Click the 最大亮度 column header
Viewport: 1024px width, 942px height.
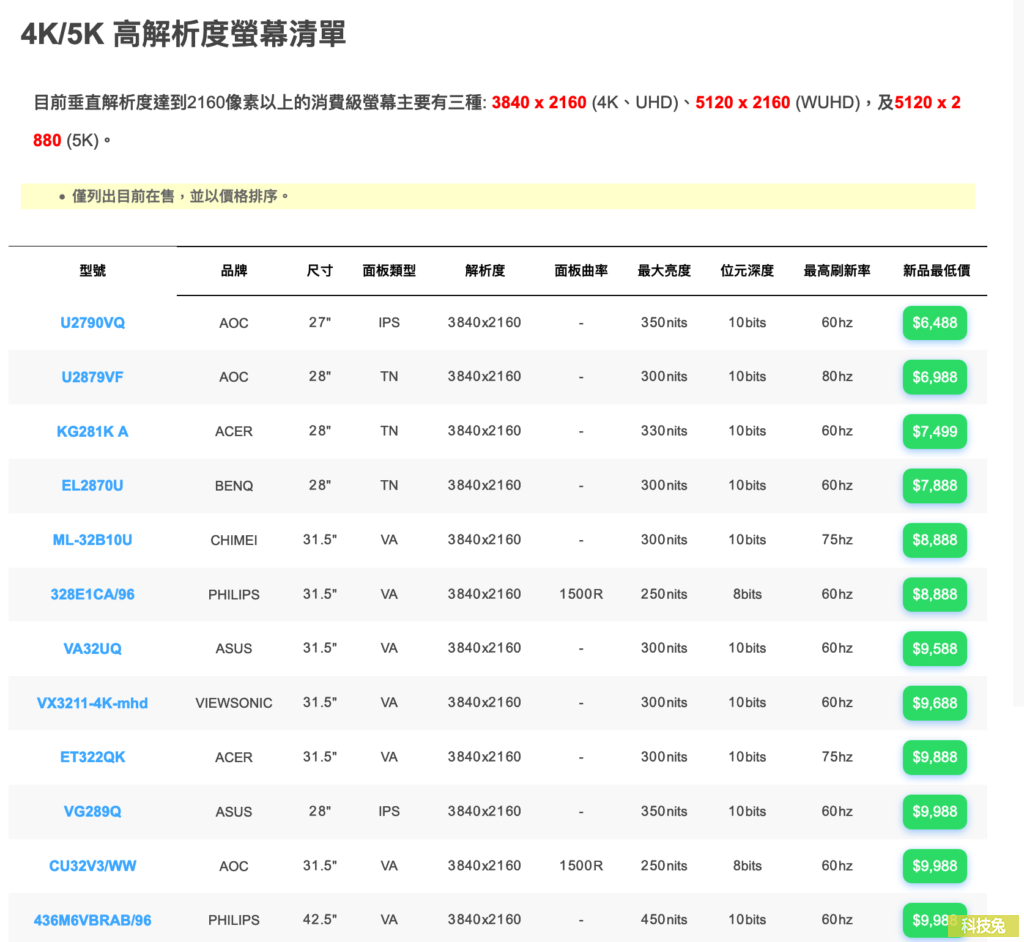(x=664, y=270)
